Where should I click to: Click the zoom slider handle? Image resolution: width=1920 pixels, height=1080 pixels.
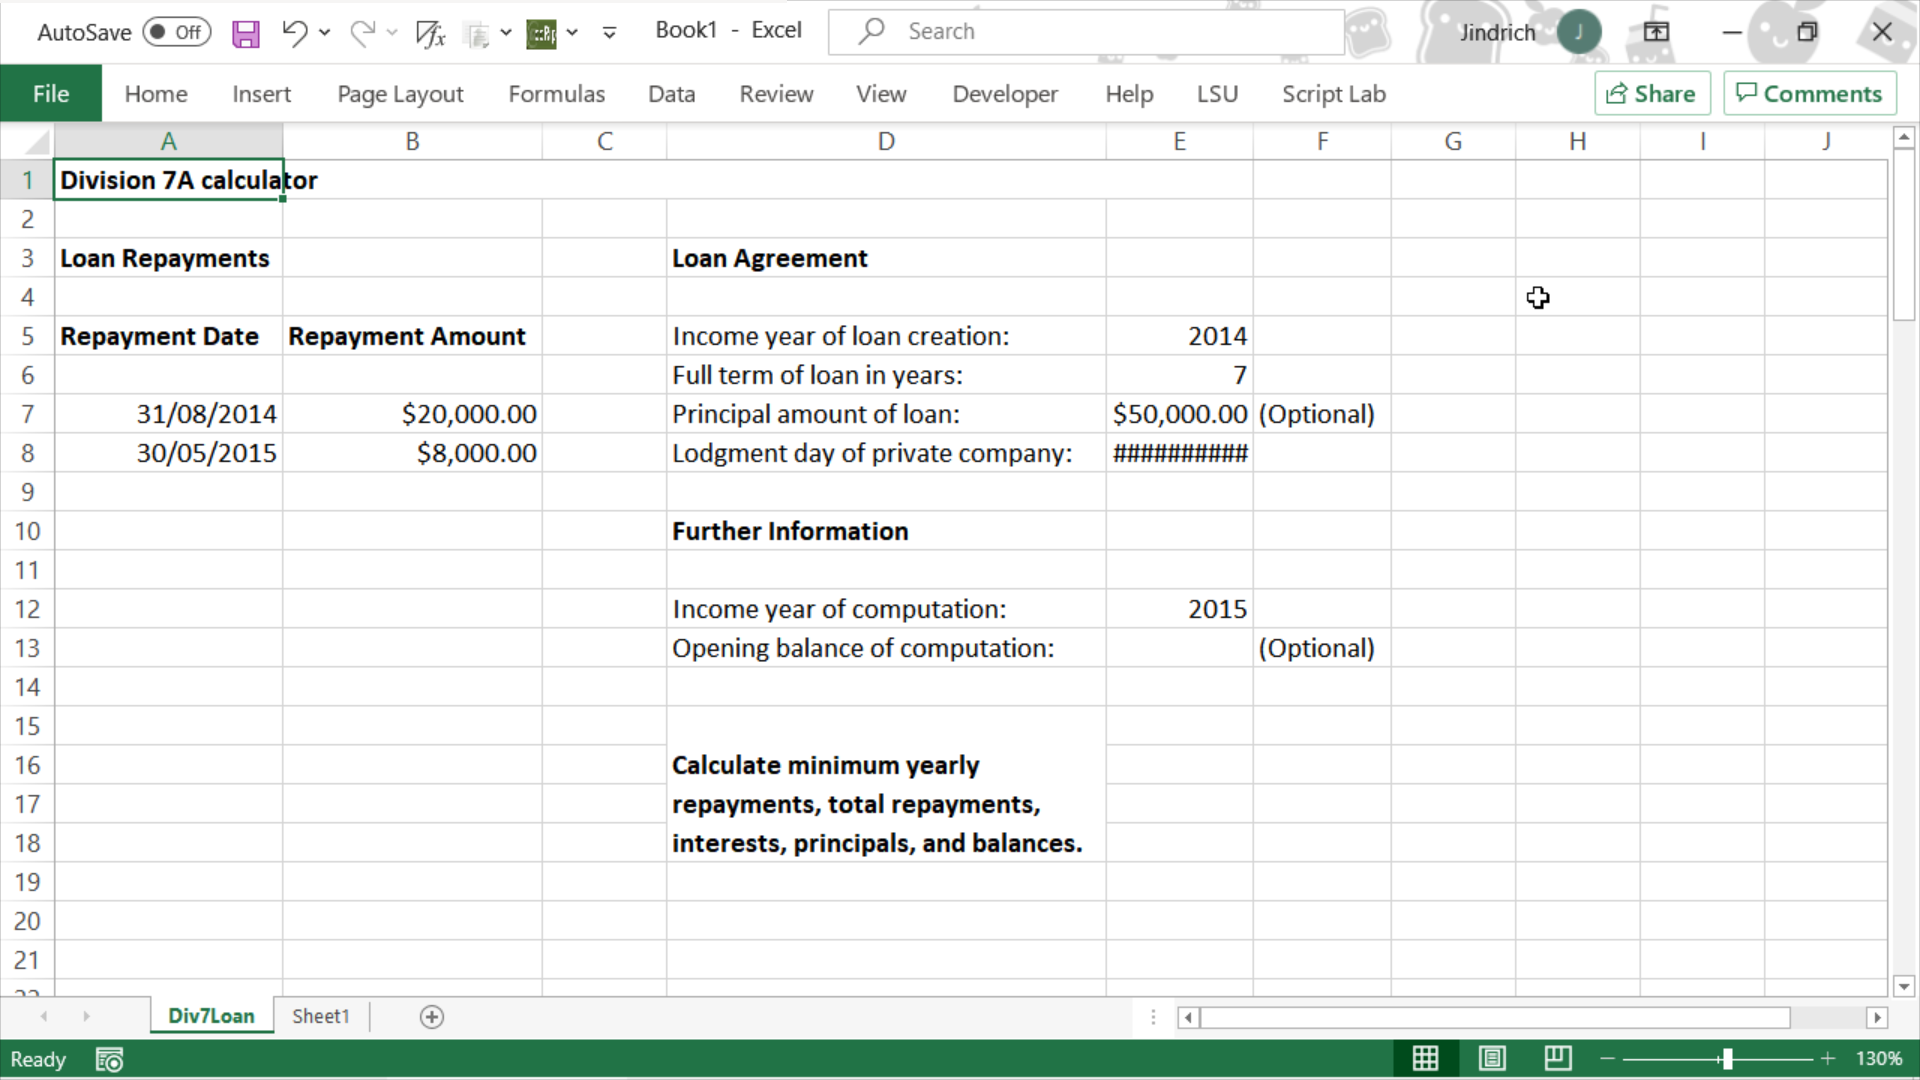pyautogui.click(x=1727, y=1058)
